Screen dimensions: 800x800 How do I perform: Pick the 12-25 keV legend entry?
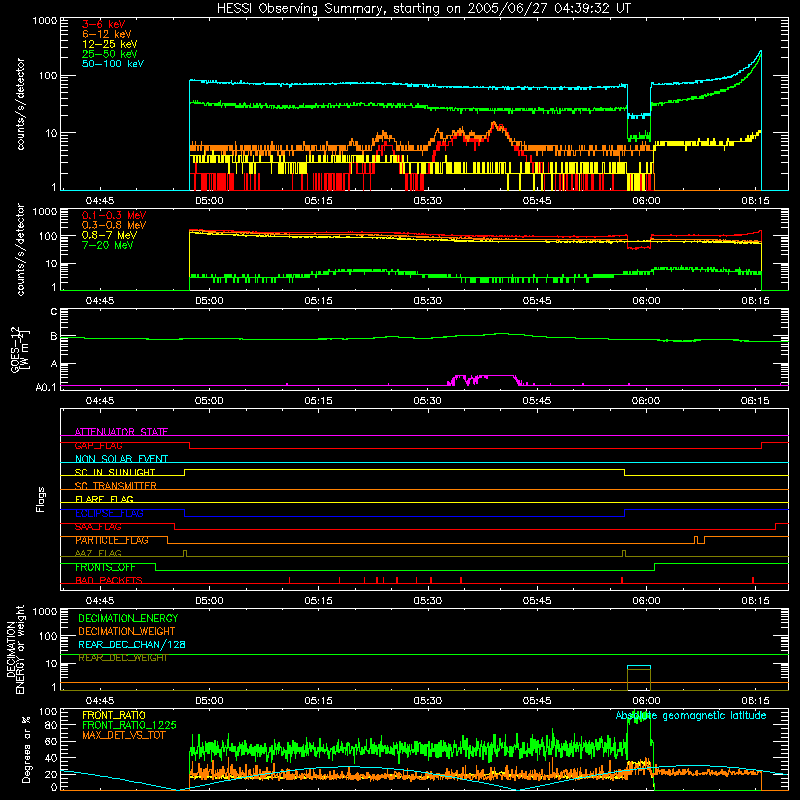110,44
